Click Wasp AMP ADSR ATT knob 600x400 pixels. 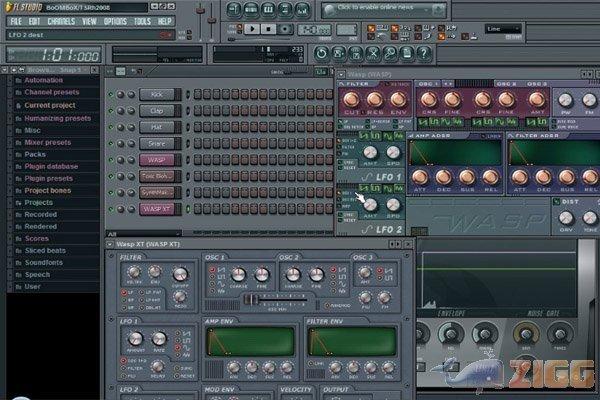pos(420,177)
